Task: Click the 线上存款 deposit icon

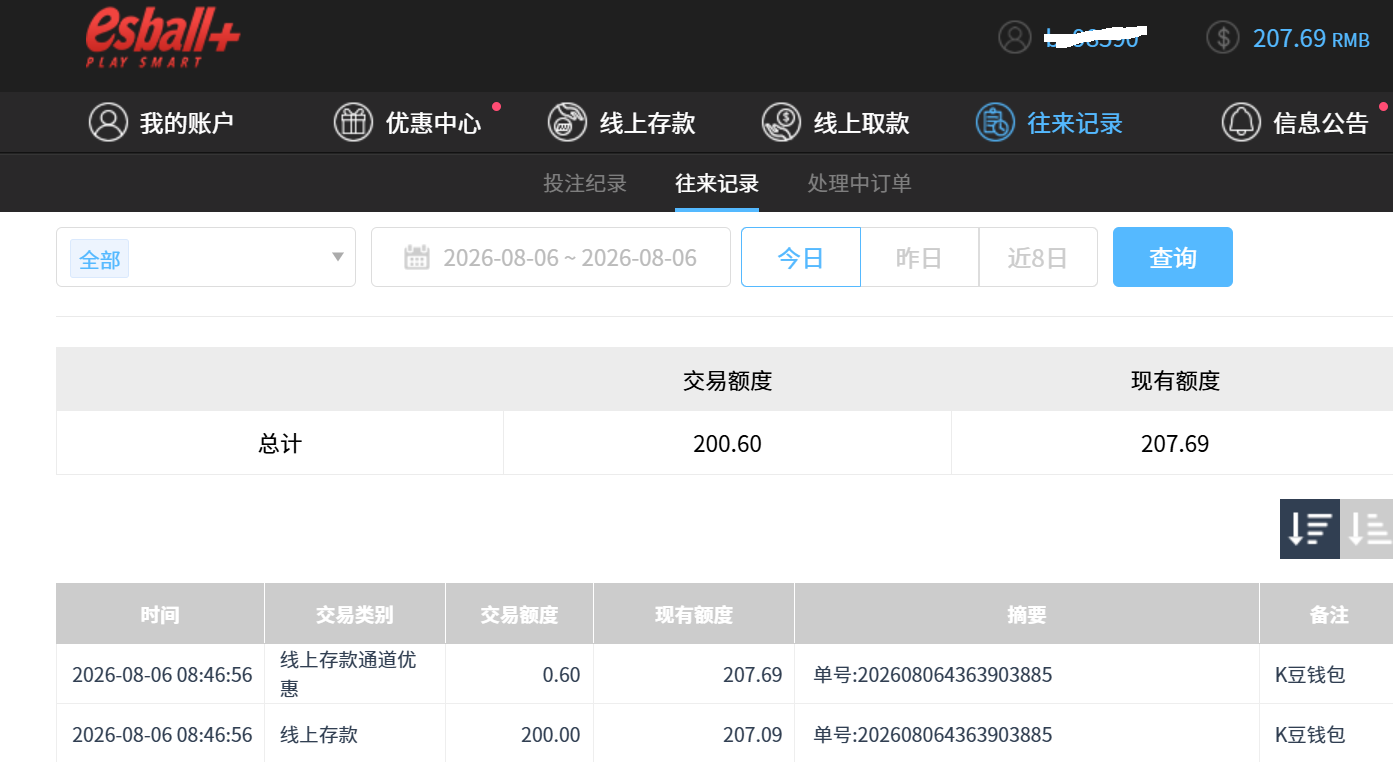Action: tap(567, 122)
